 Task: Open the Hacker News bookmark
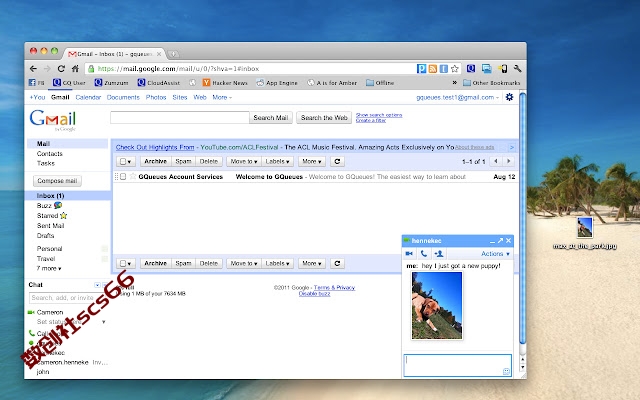(225, 83)
